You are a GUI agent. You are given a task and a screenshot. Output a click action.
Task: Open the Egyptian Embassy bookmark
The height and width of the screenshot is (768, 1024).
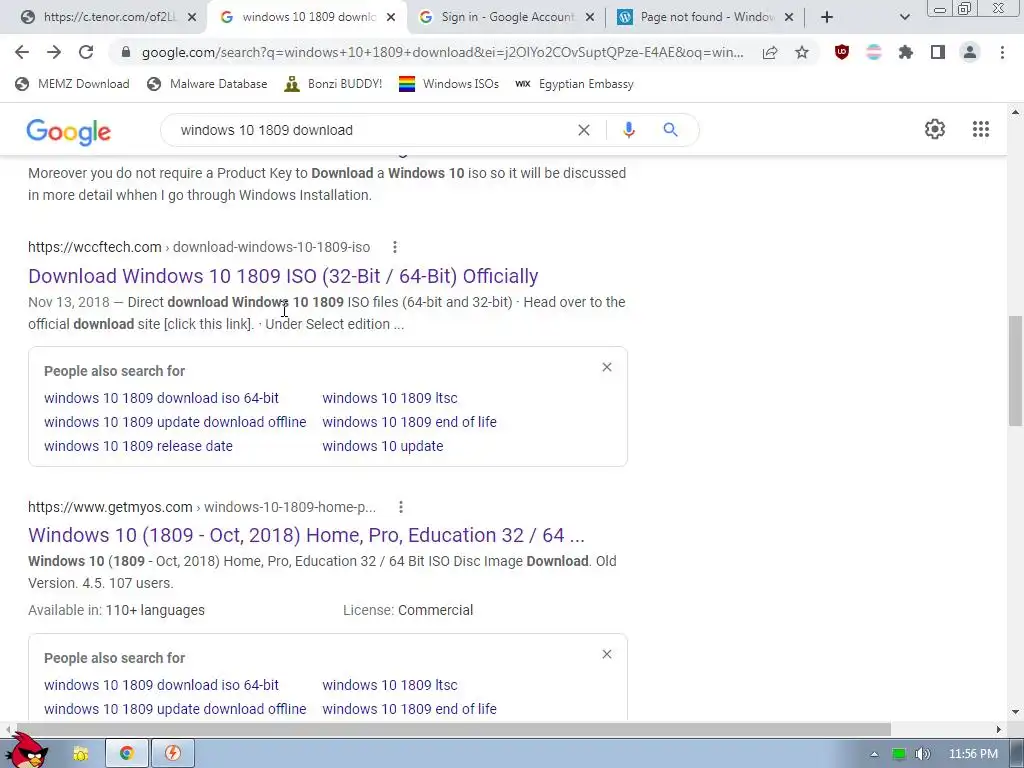pyautogui.click(x=575, y=84)
